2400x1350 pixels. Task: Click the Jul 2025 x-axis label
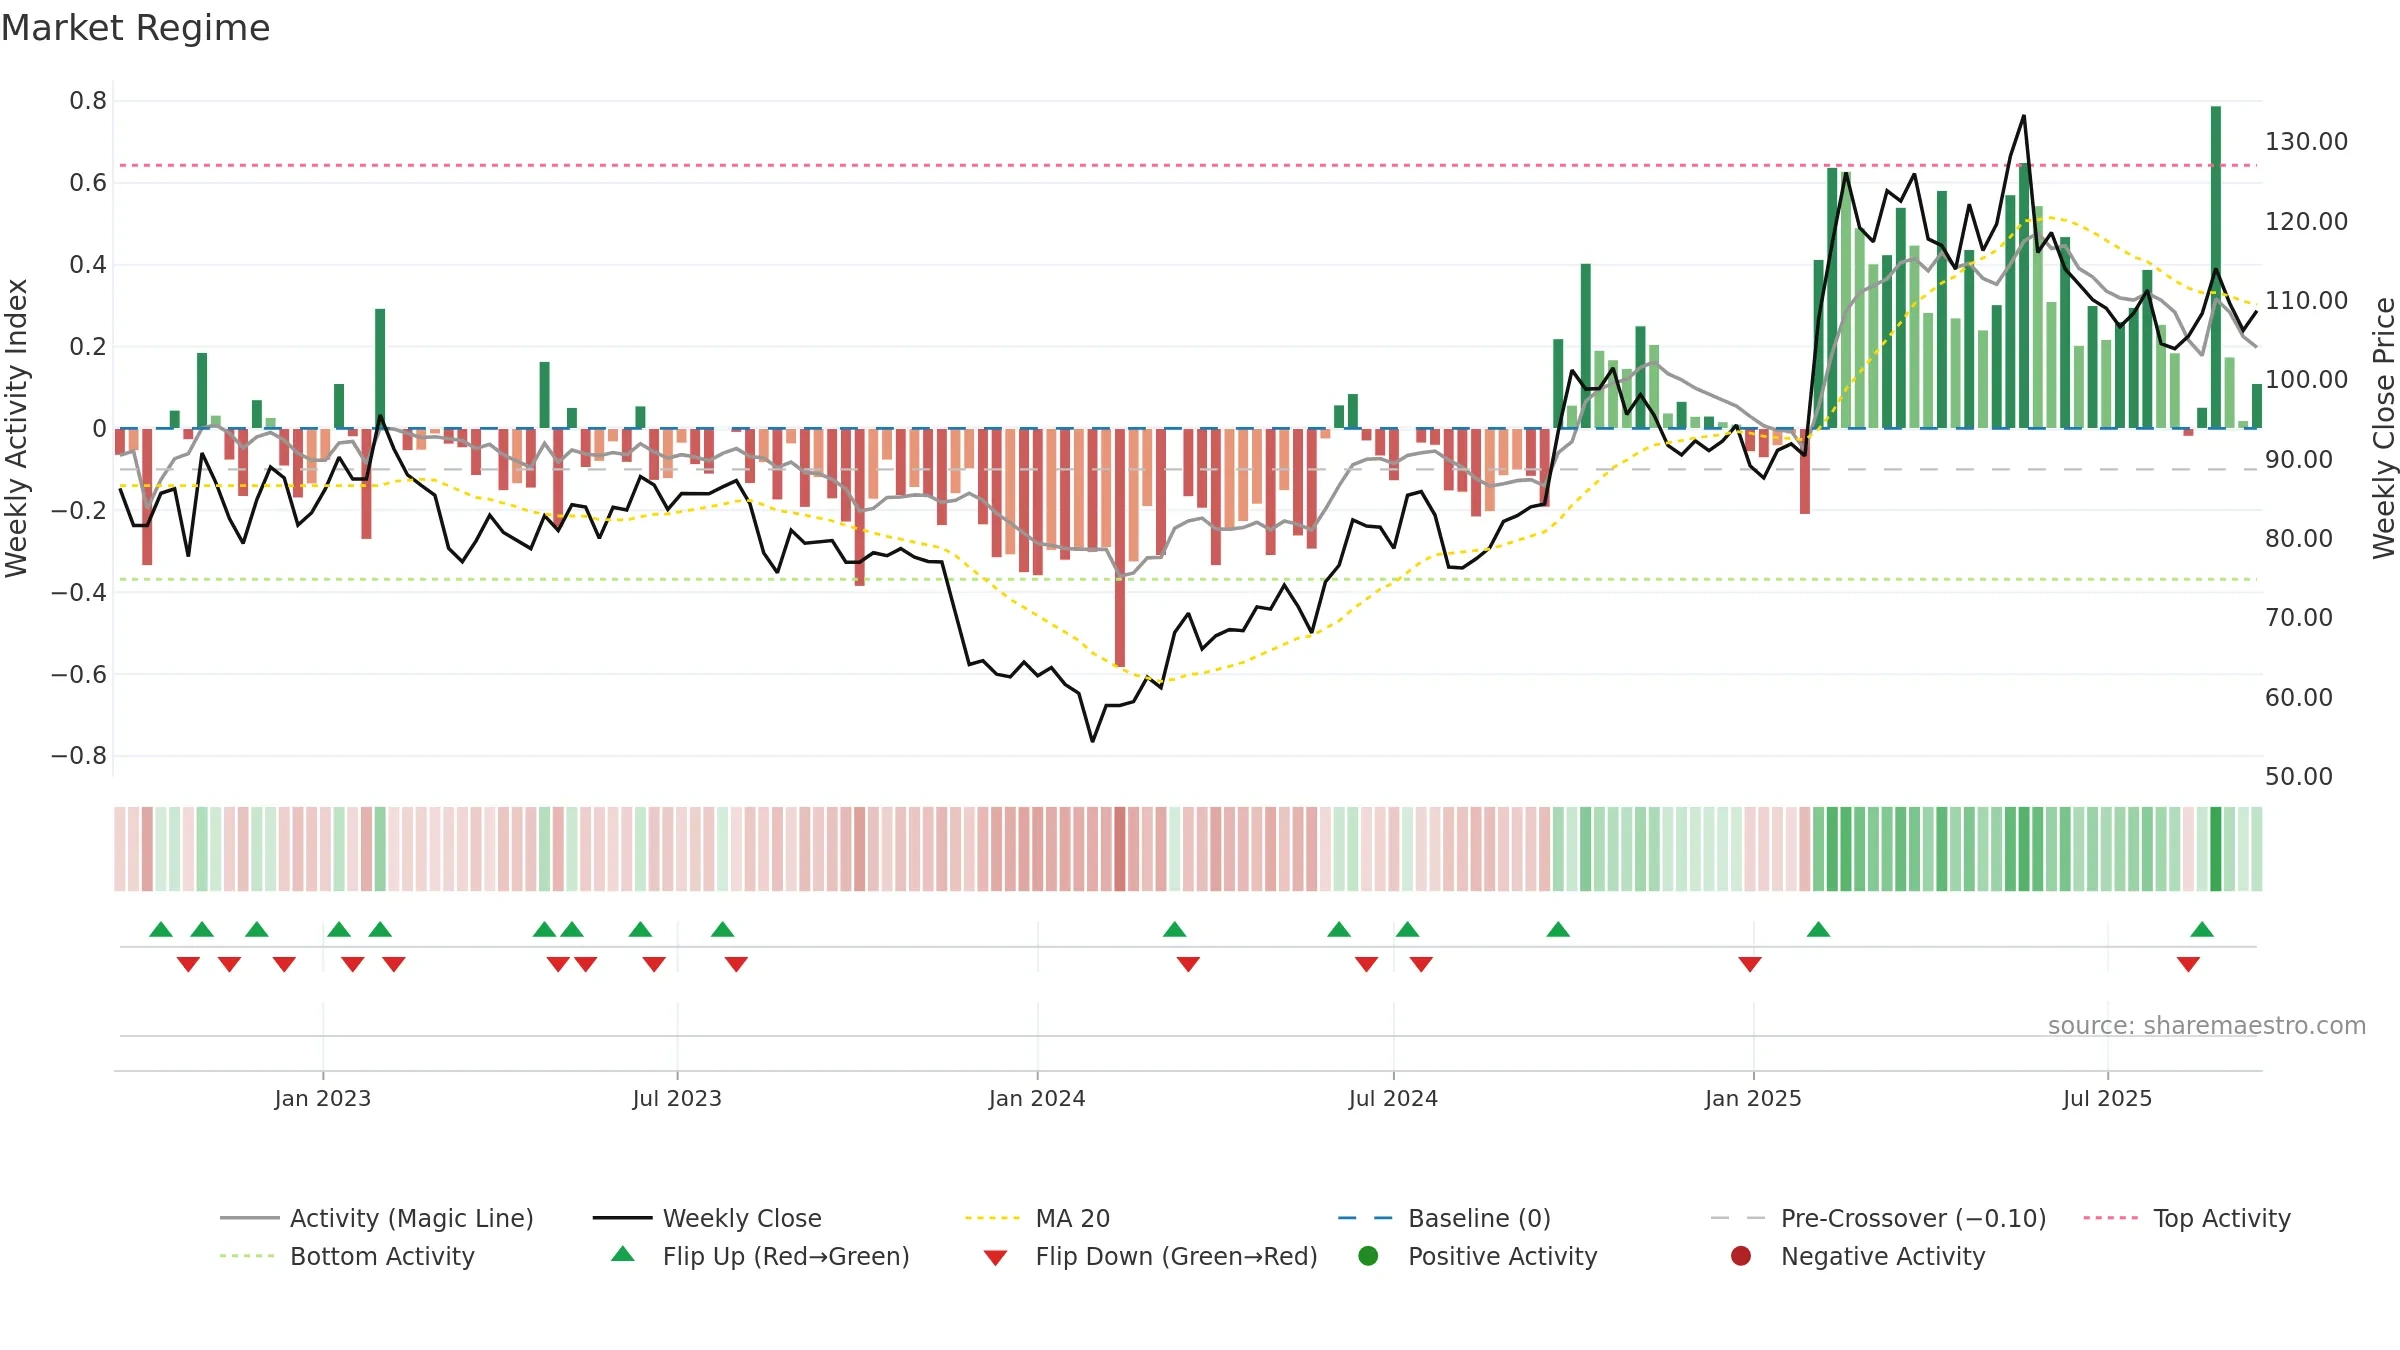click(2107, 1098)
